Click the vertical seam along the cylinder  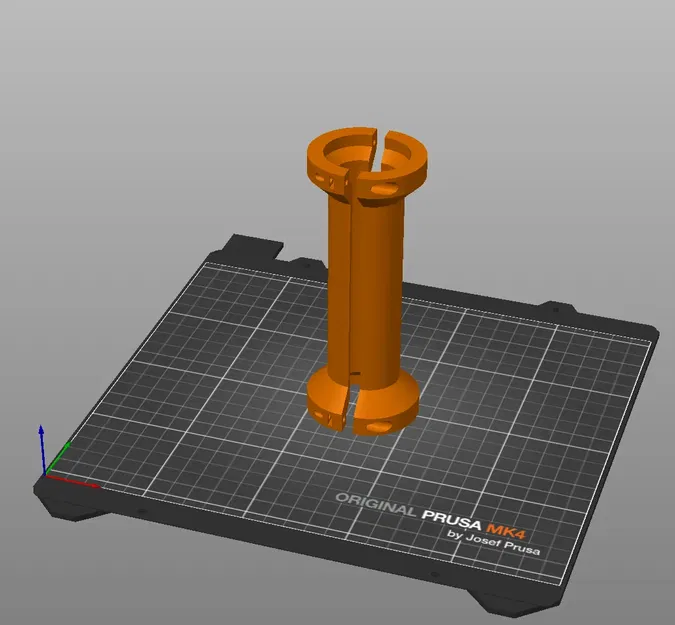351,288
